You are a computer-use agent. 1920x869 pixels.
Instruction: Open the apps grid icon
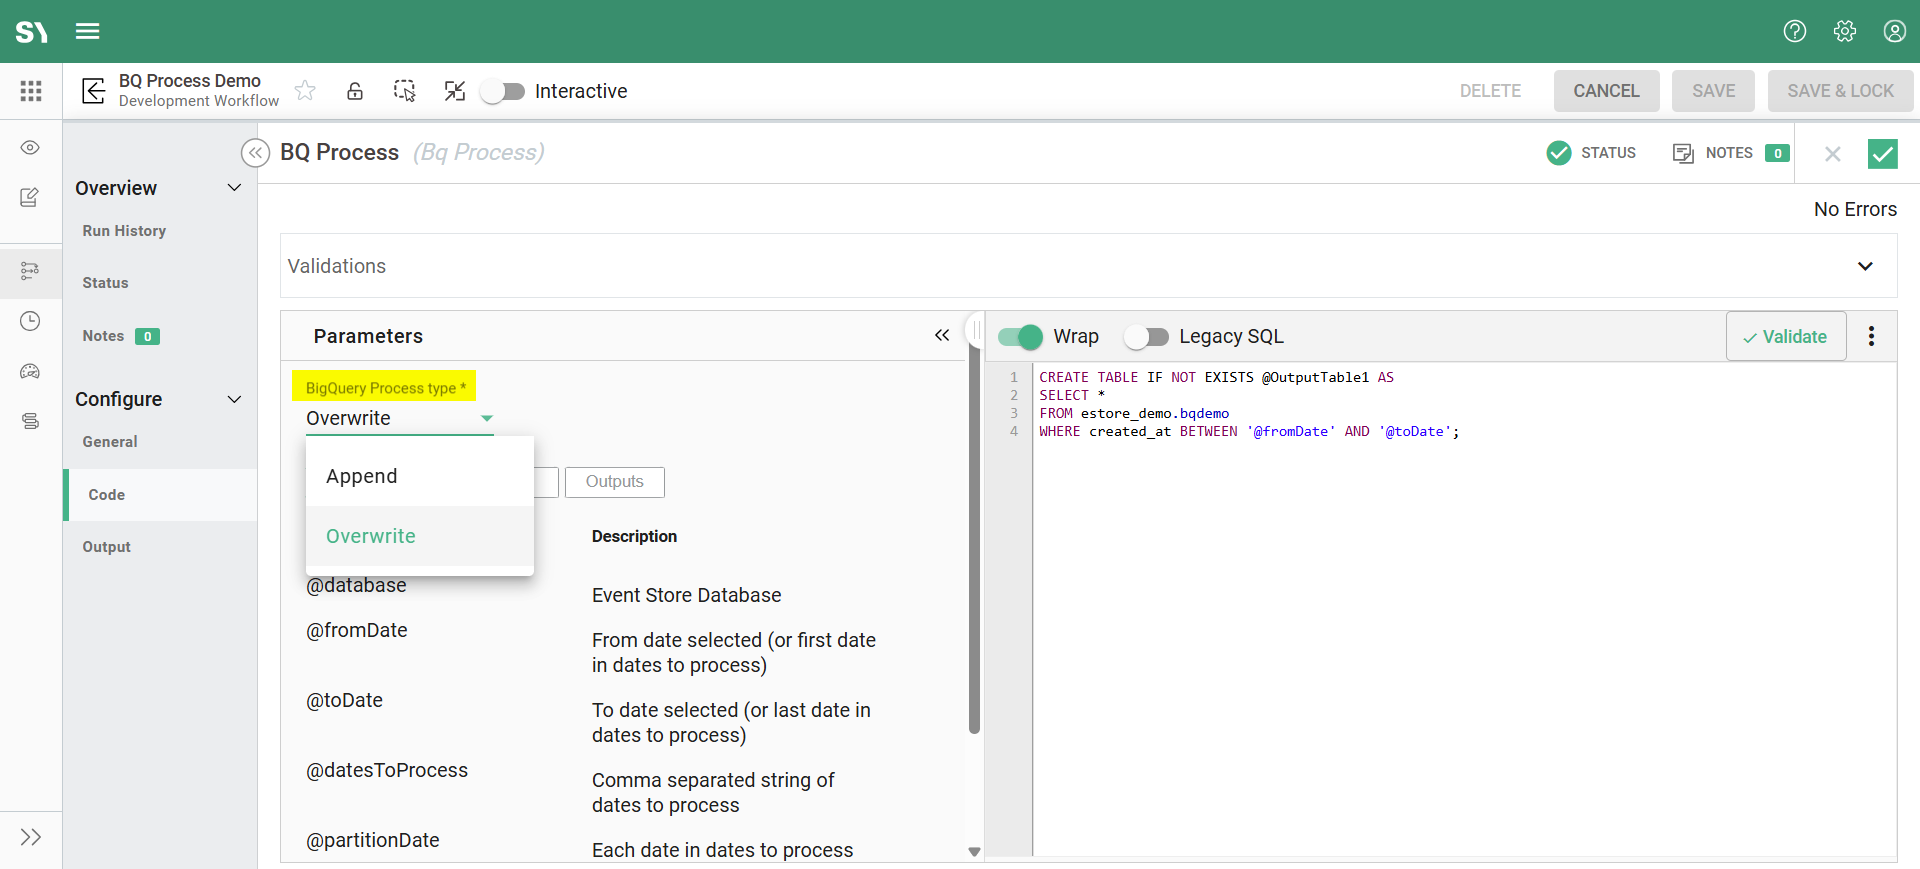(31, 91)
